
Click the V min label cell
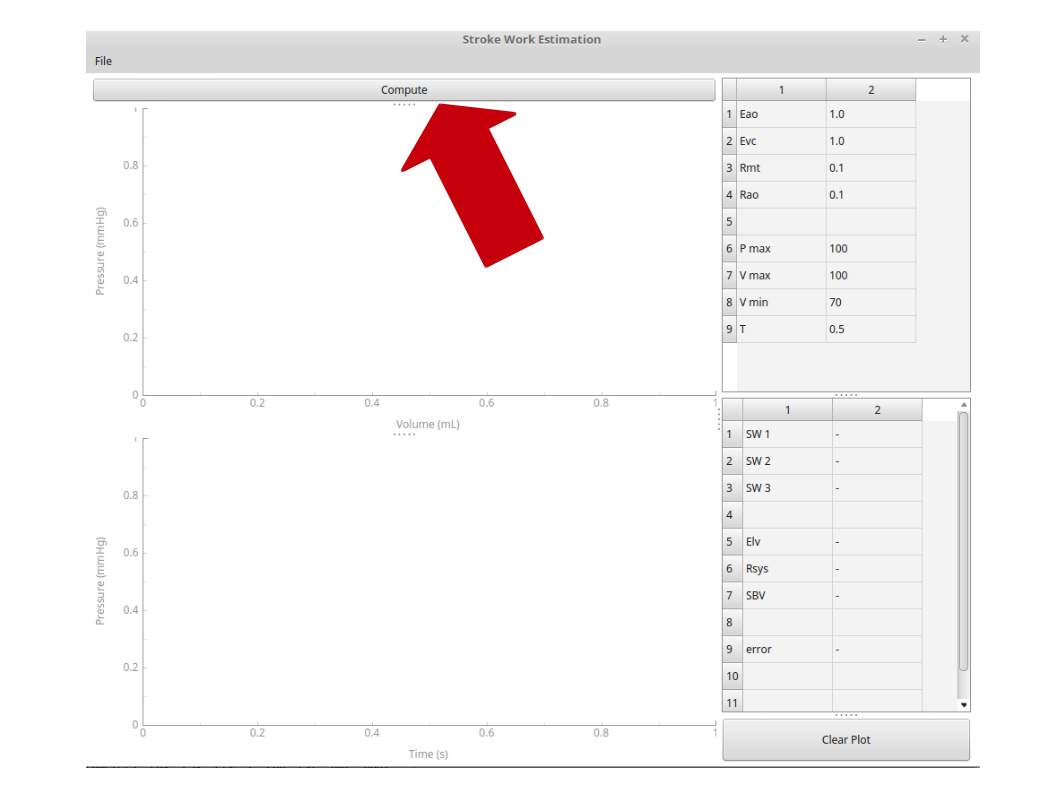[781, 302]
